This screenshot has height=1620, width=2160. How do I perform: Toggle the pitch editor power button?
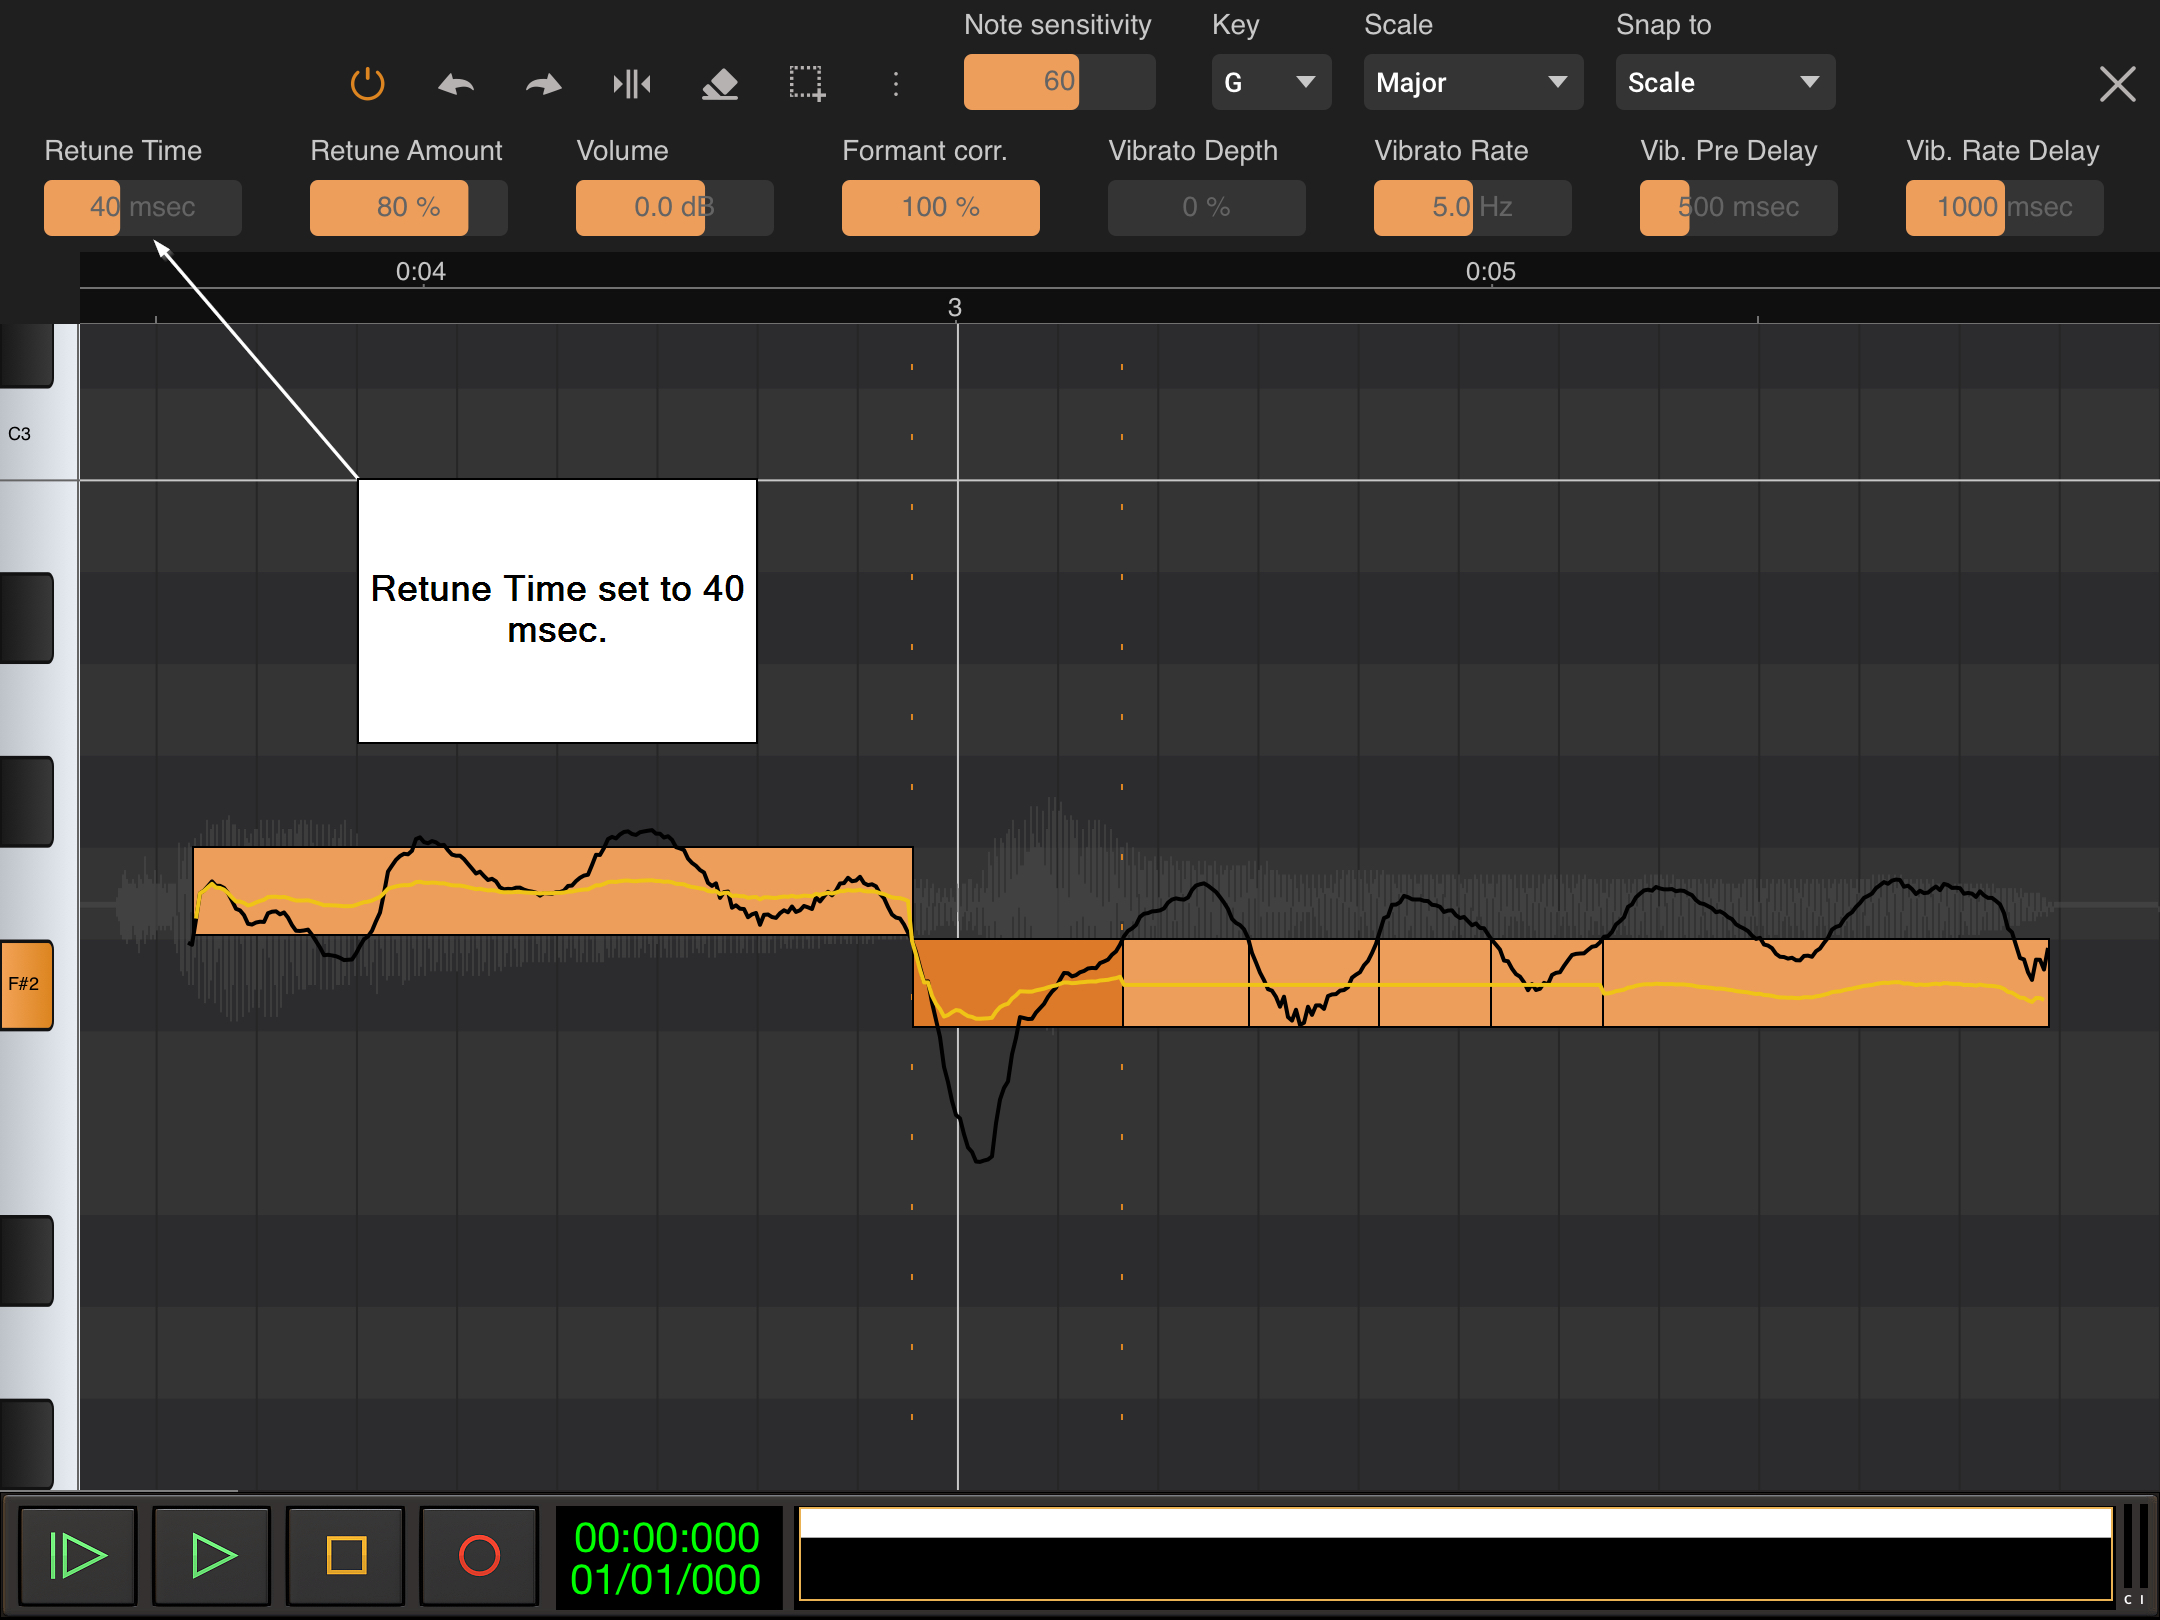(367, 83)
